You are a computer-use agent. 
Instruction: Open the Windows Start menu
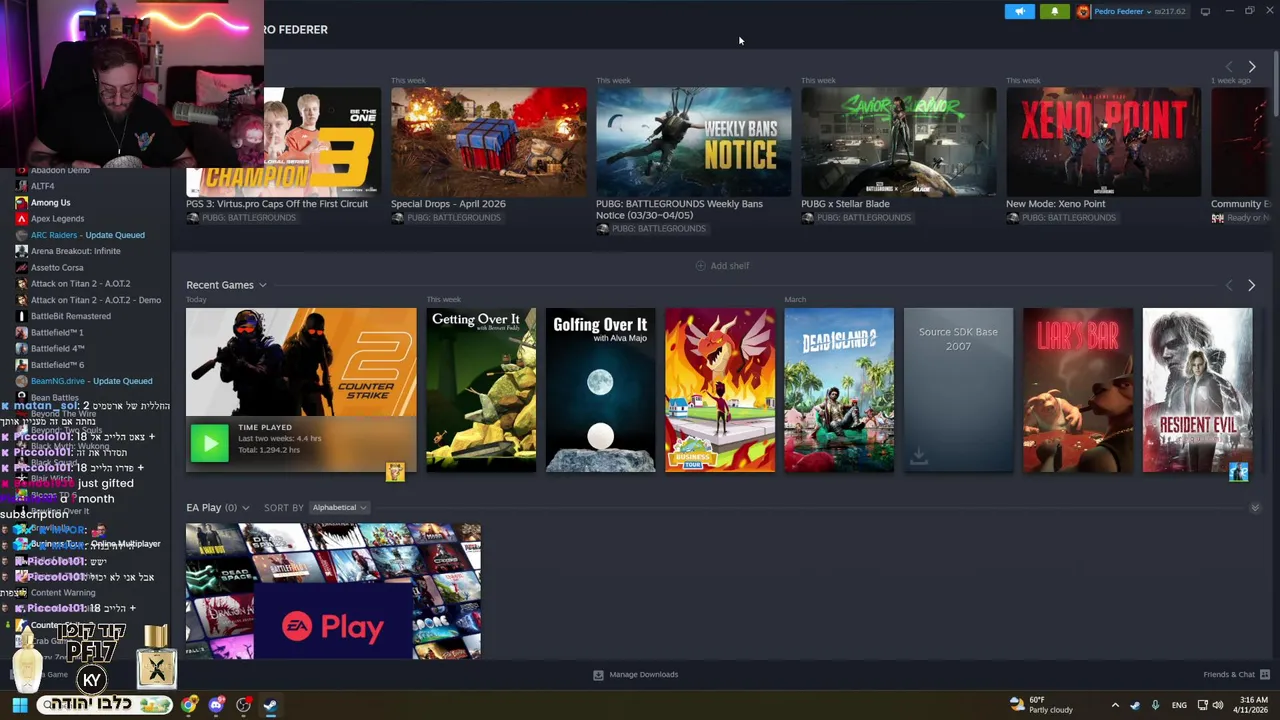coord(19,705)
